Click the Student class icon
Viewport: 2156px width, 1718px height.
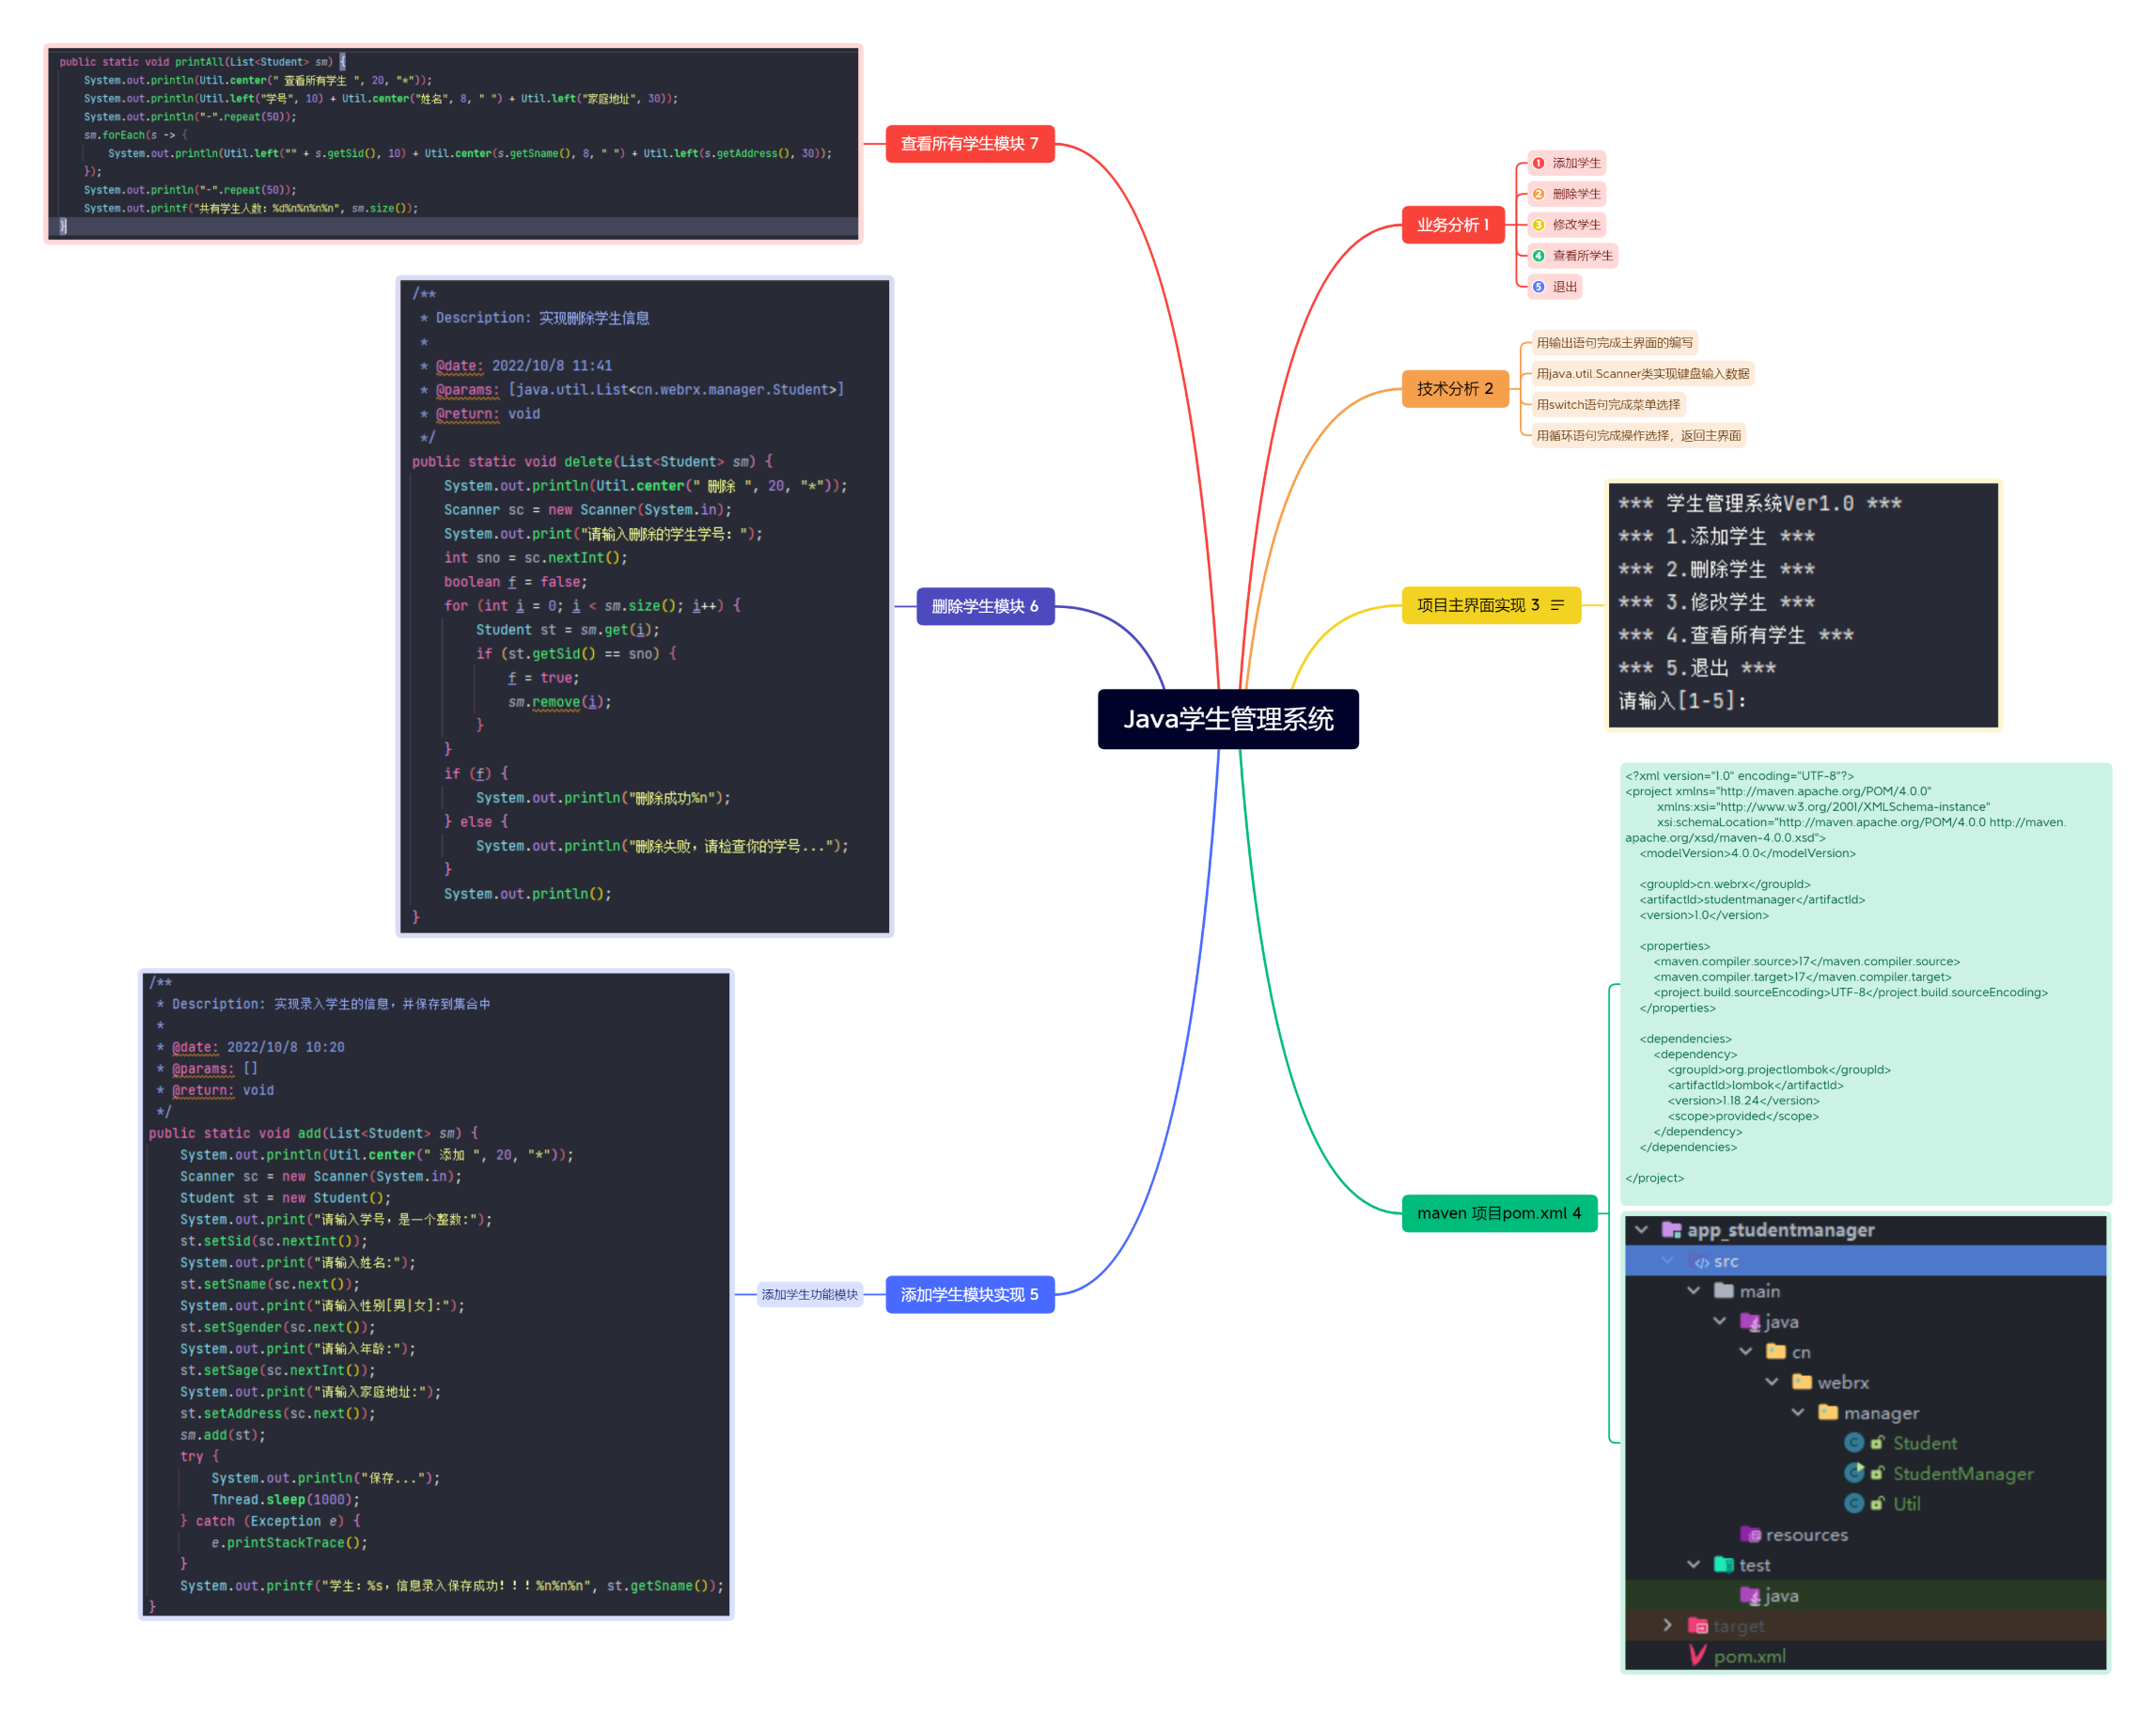point(1854,1443)
